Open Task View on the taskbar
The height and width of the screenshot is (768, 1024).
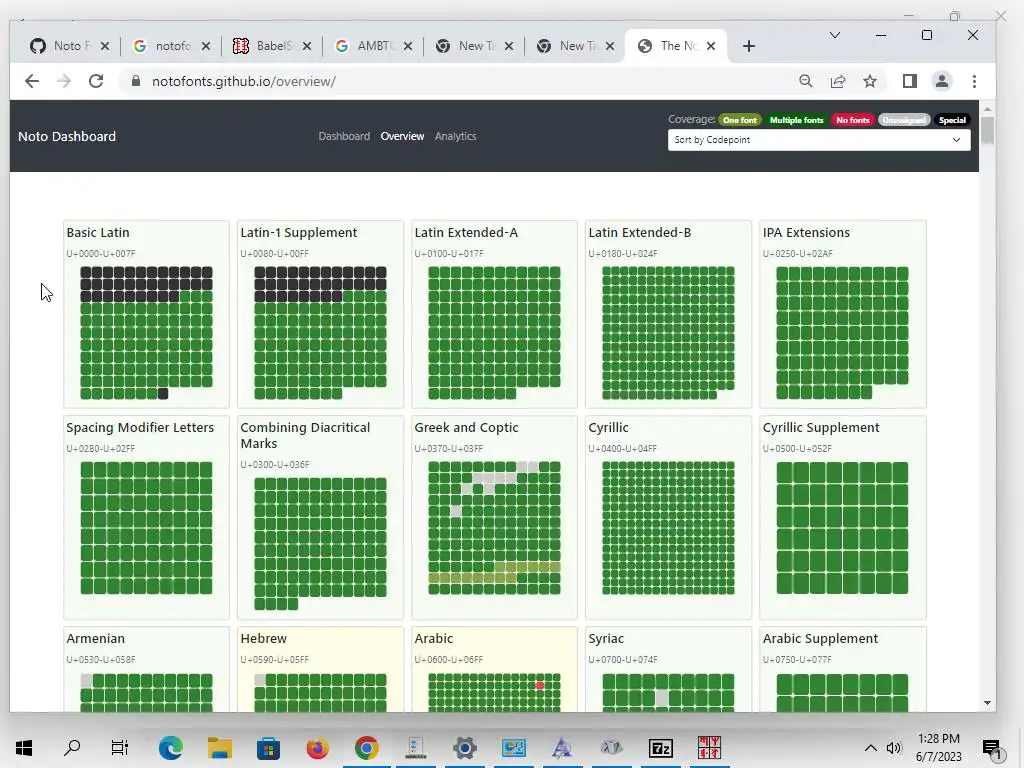click(120, 747)
